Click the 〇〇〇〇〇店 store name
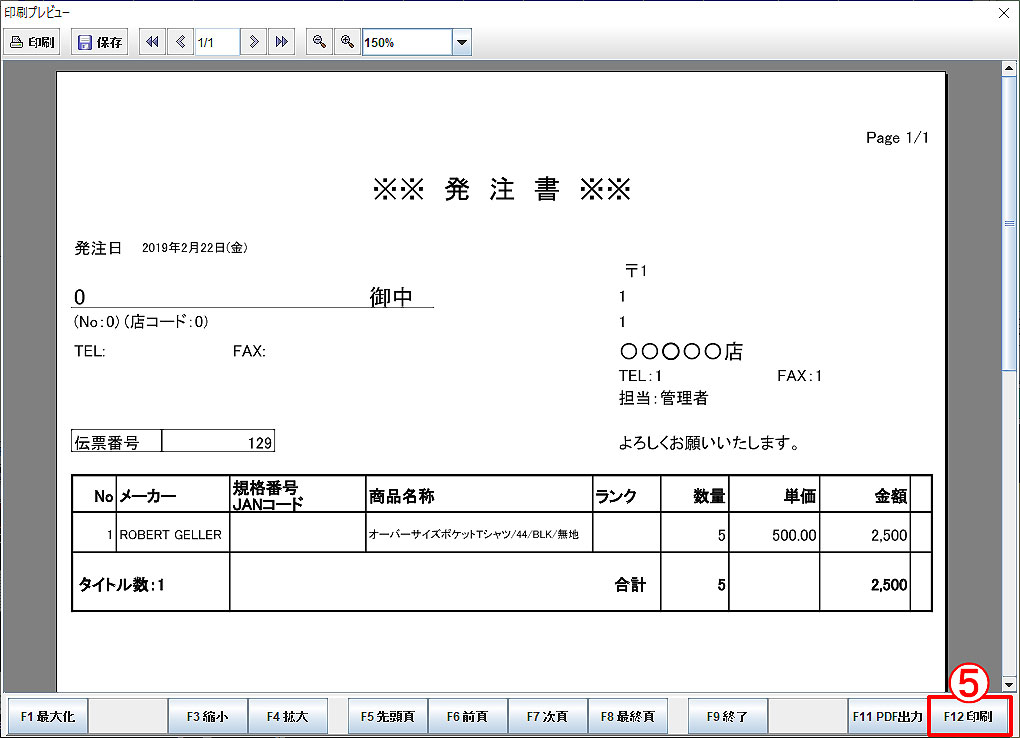The image size is (1020, 738). [x=681, y=351]
